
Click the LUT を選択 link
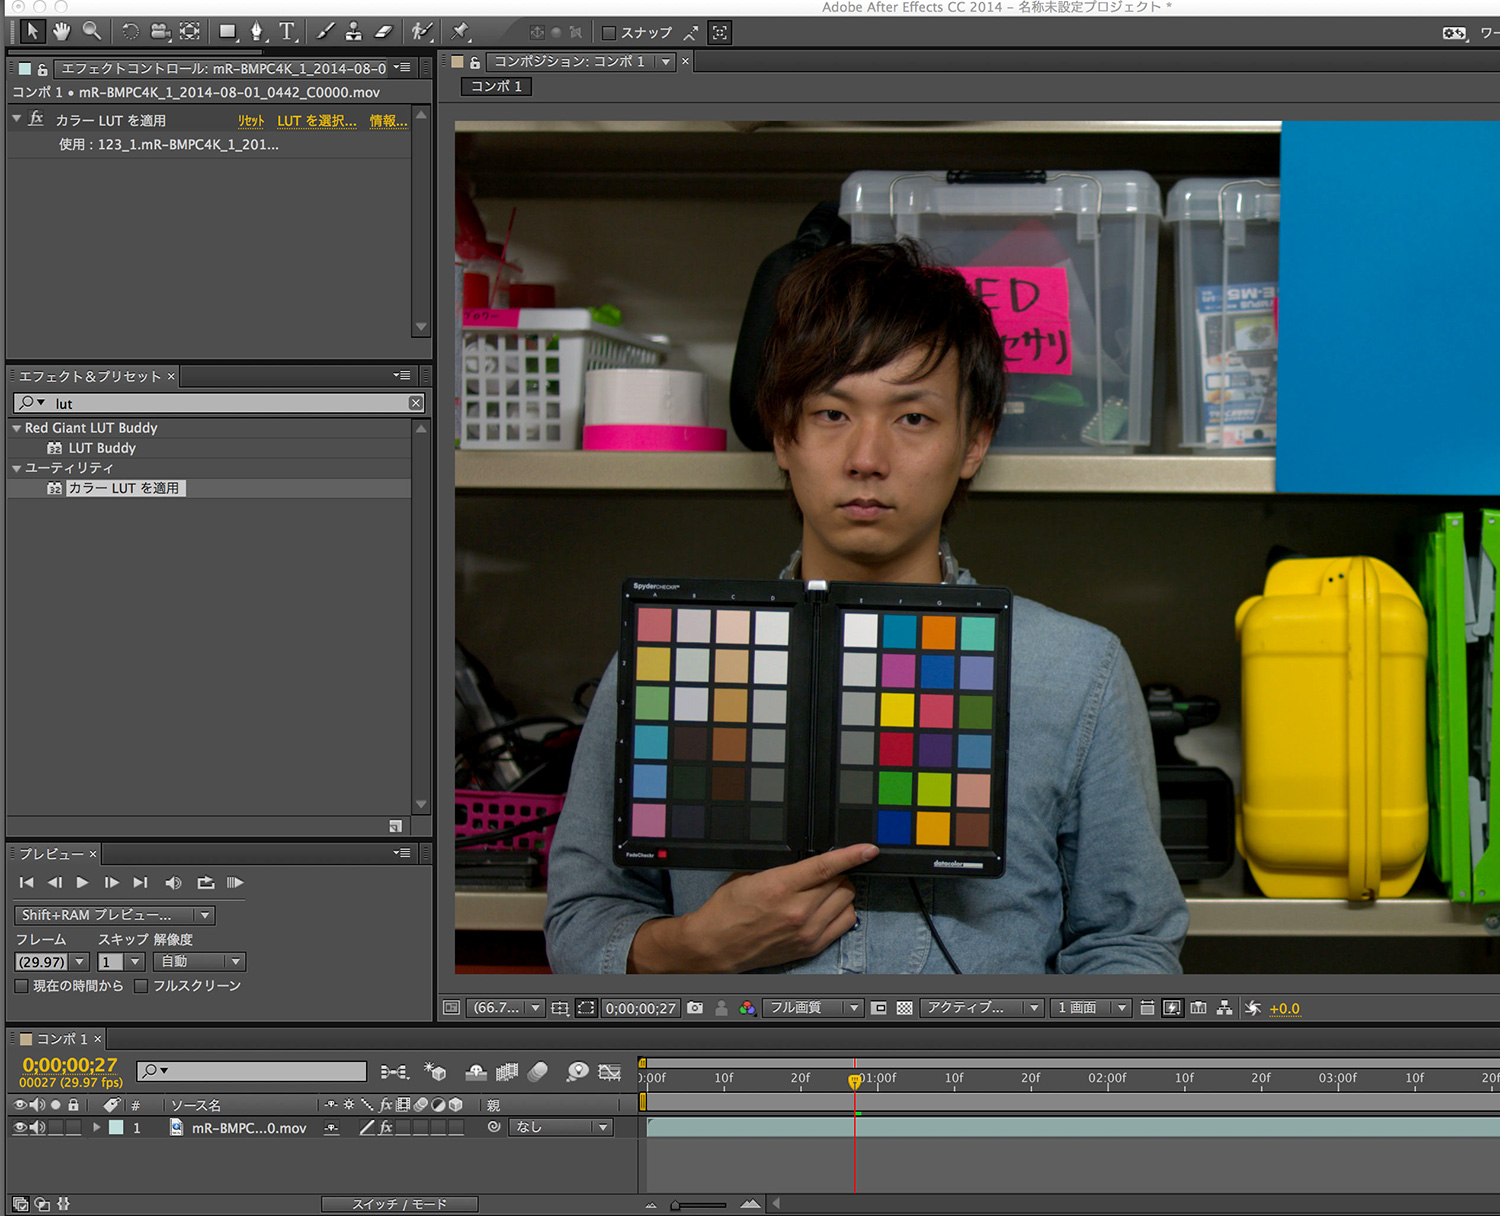point(316,121)
